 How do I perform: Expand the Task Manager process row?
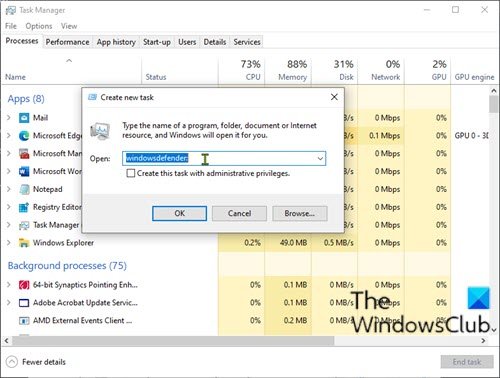pos(9,225)
